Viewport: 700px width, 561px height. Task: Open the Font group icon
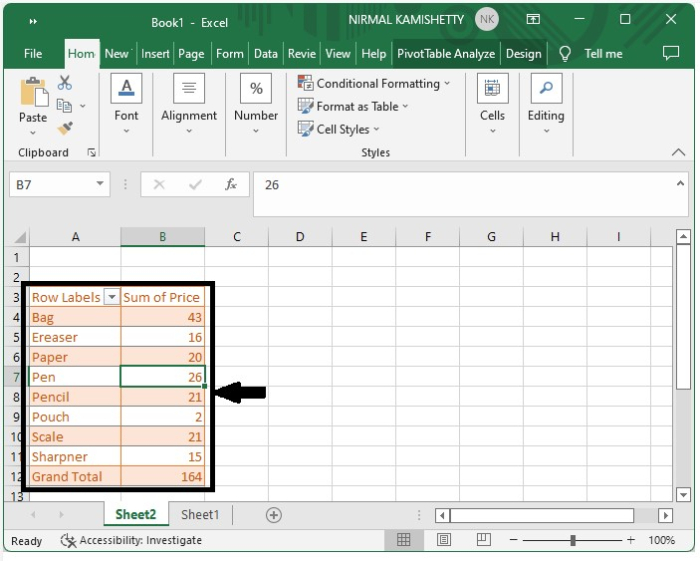(x=126, y=88)
